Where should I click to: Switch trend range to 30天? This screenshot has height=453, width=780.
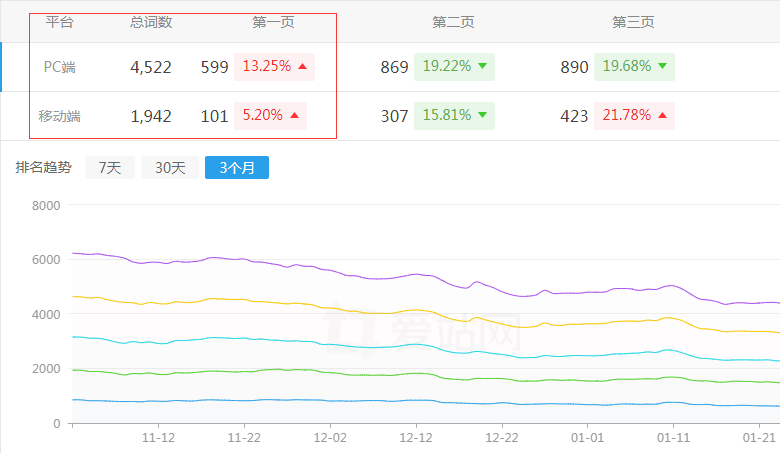[169, 168]
